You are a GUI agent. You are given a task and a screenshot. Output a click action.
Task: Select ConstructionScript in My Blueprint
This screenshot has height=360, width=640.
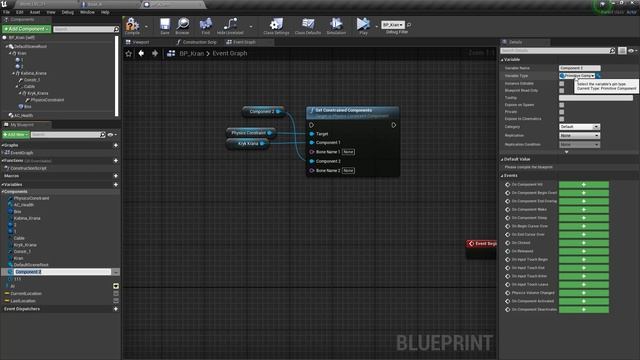(28, 168)
